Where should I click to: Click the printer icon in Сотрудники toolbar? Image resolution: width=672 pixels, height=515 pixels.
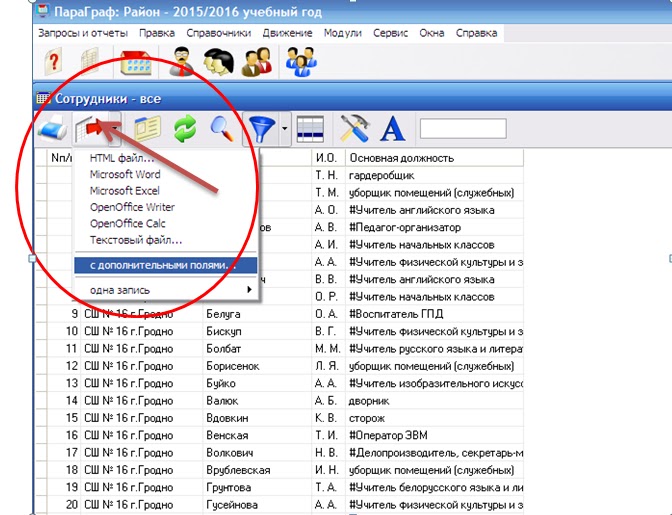tap(52, 129)
